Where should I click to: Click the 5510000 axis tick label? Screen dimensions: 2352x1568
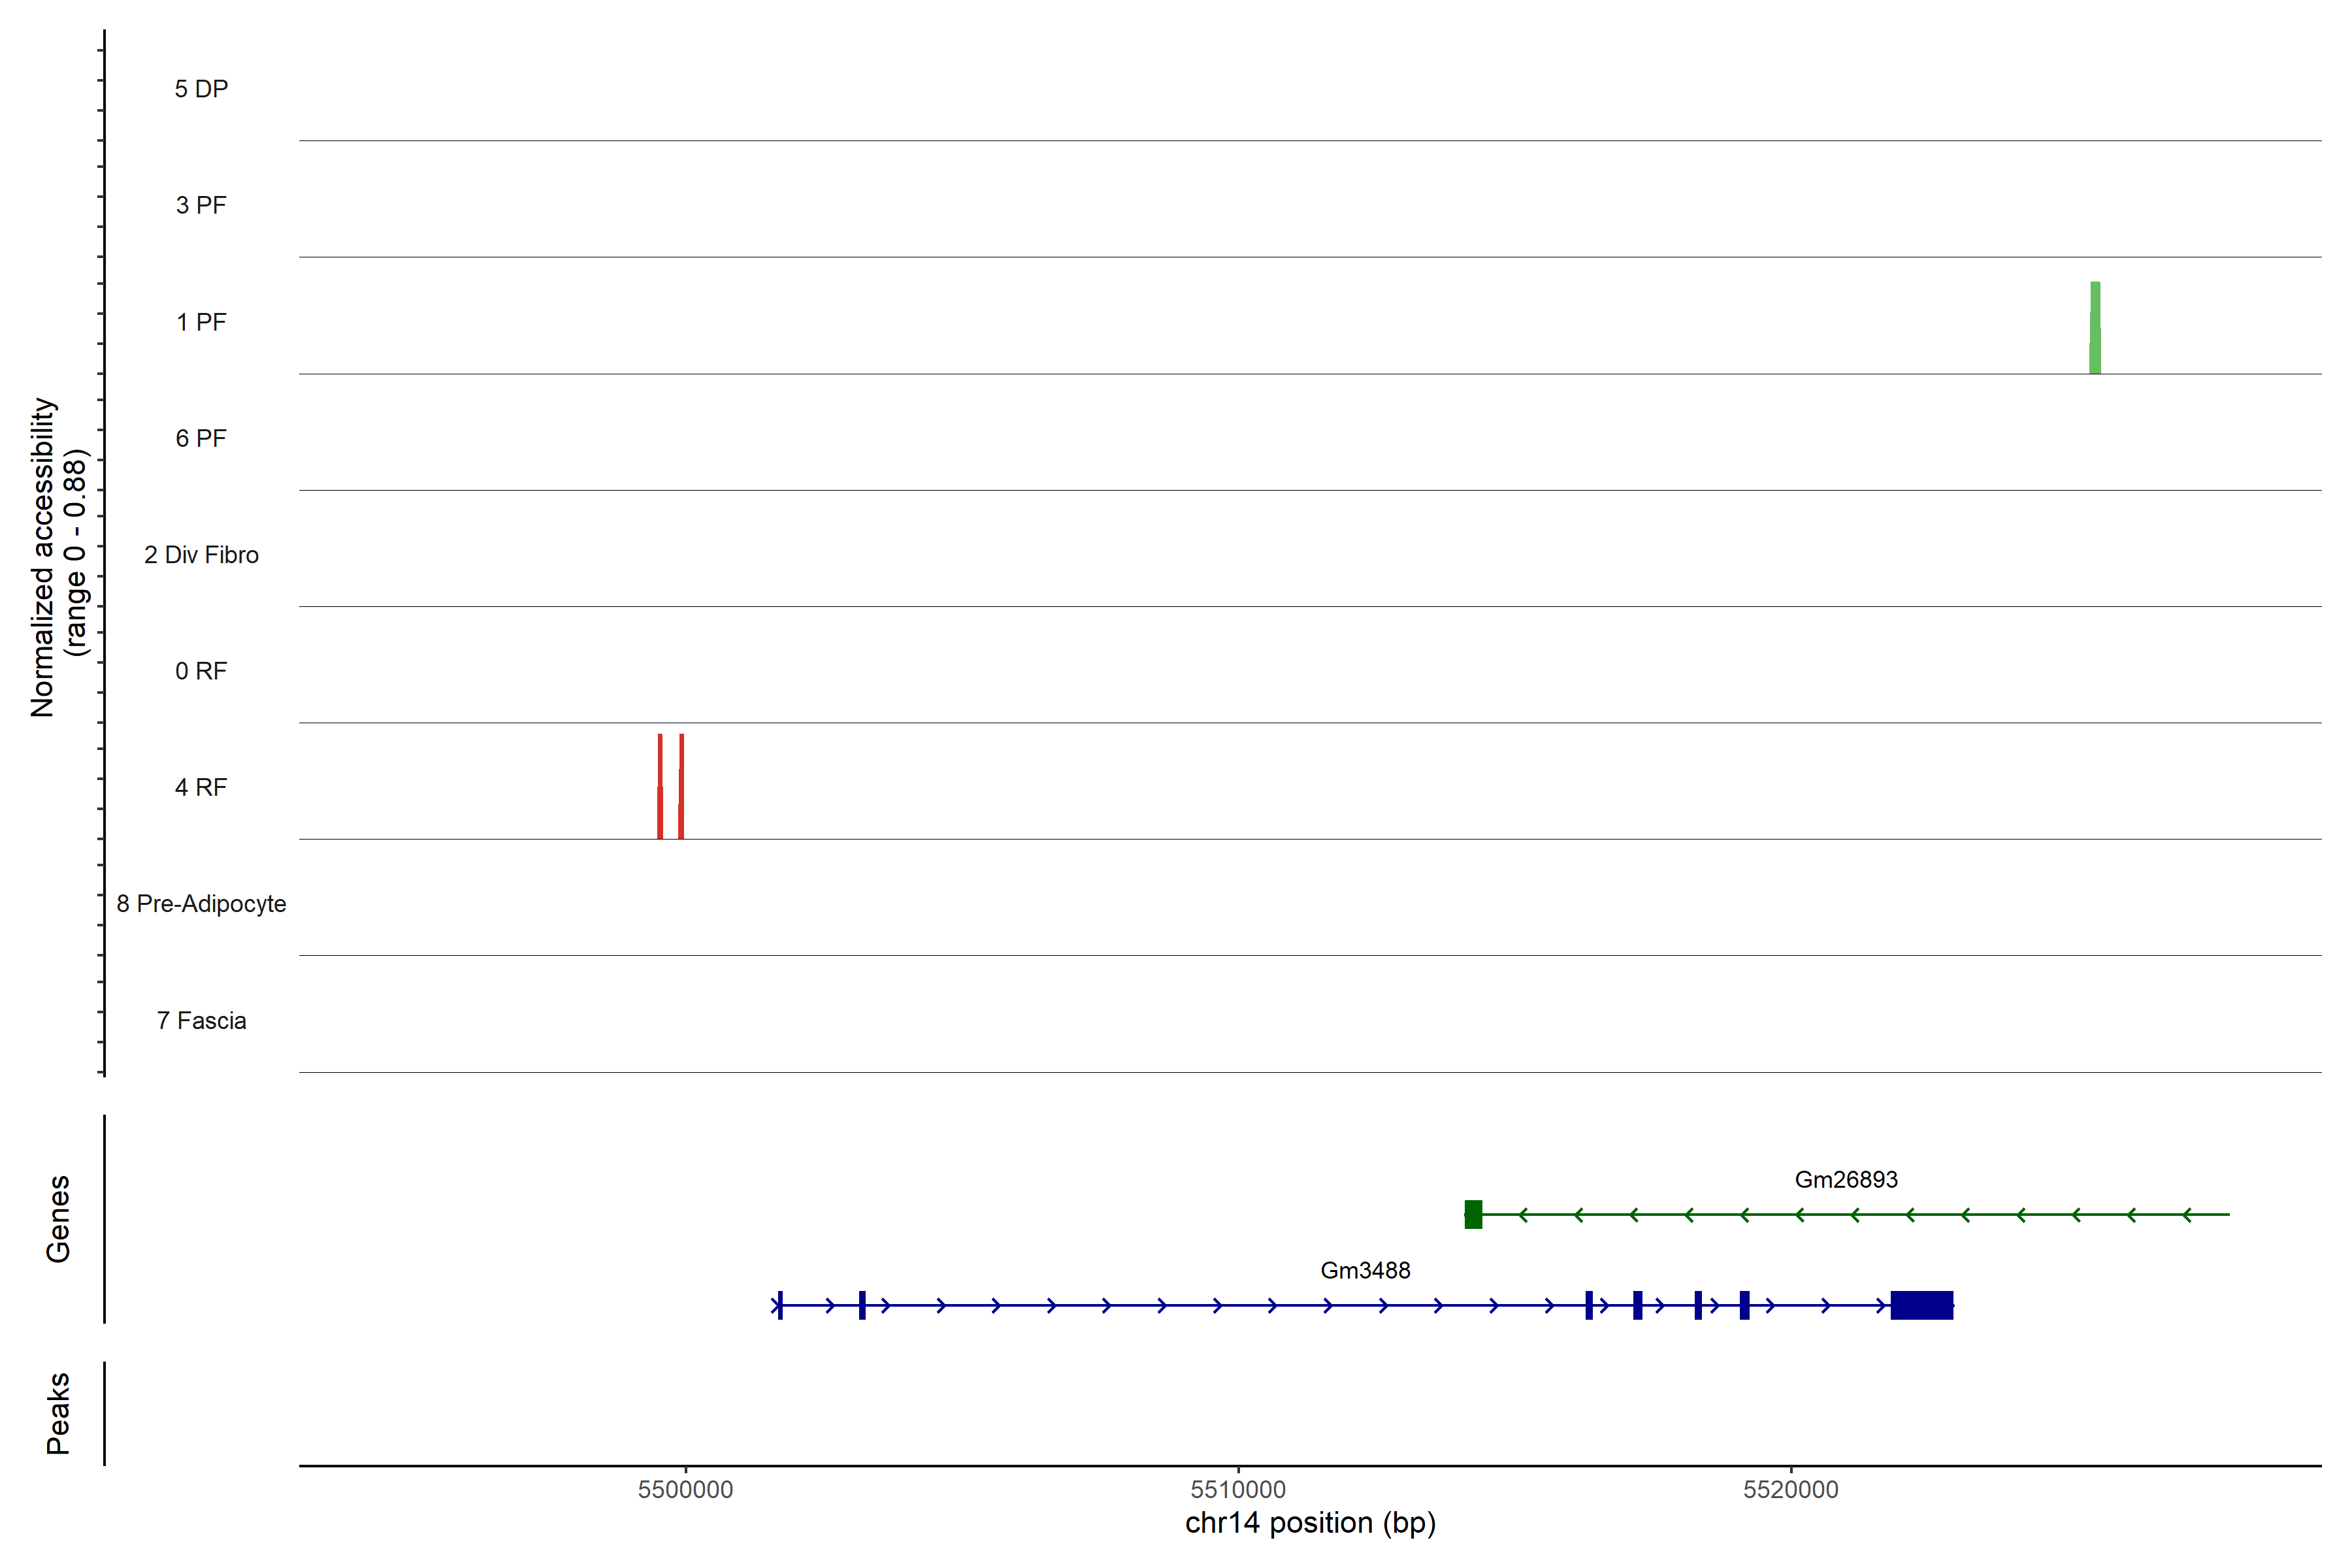coord(1238,1490)
